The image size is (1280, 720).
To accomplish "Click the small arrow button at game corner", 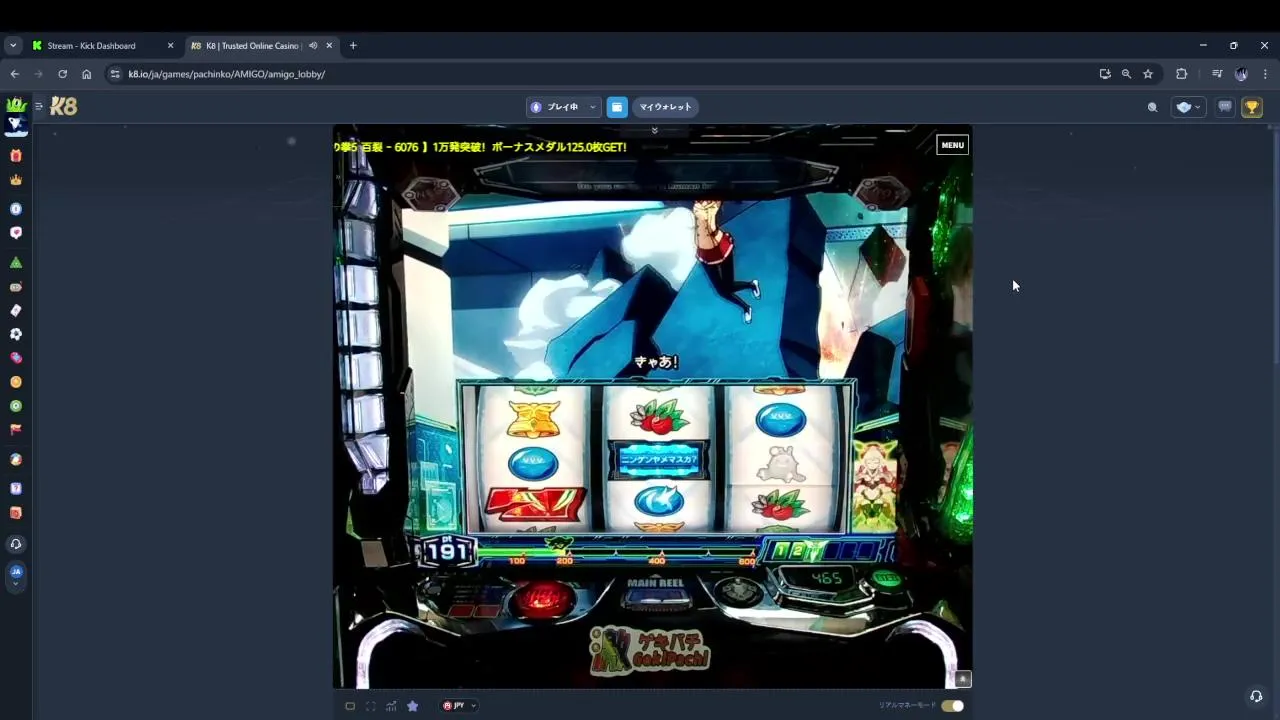I will [x=963, y=679].
